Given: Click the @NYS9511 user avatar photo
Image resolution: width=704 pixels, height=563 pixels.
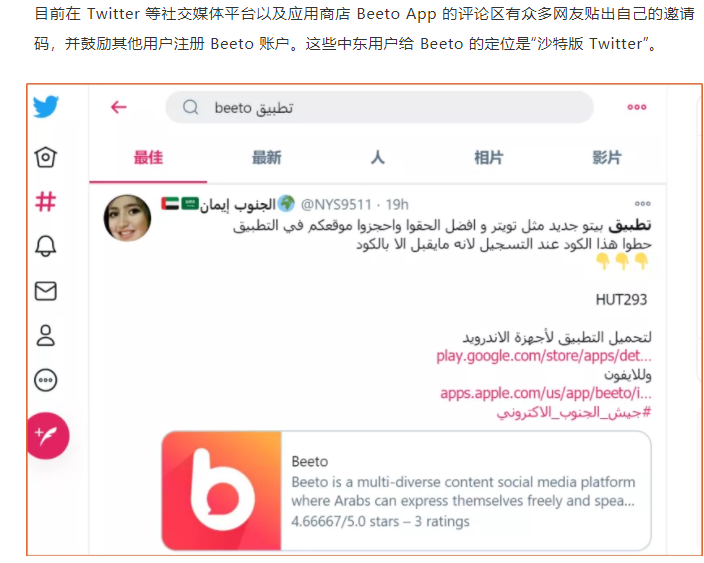Looking at the screenshot, I should 128,218.
